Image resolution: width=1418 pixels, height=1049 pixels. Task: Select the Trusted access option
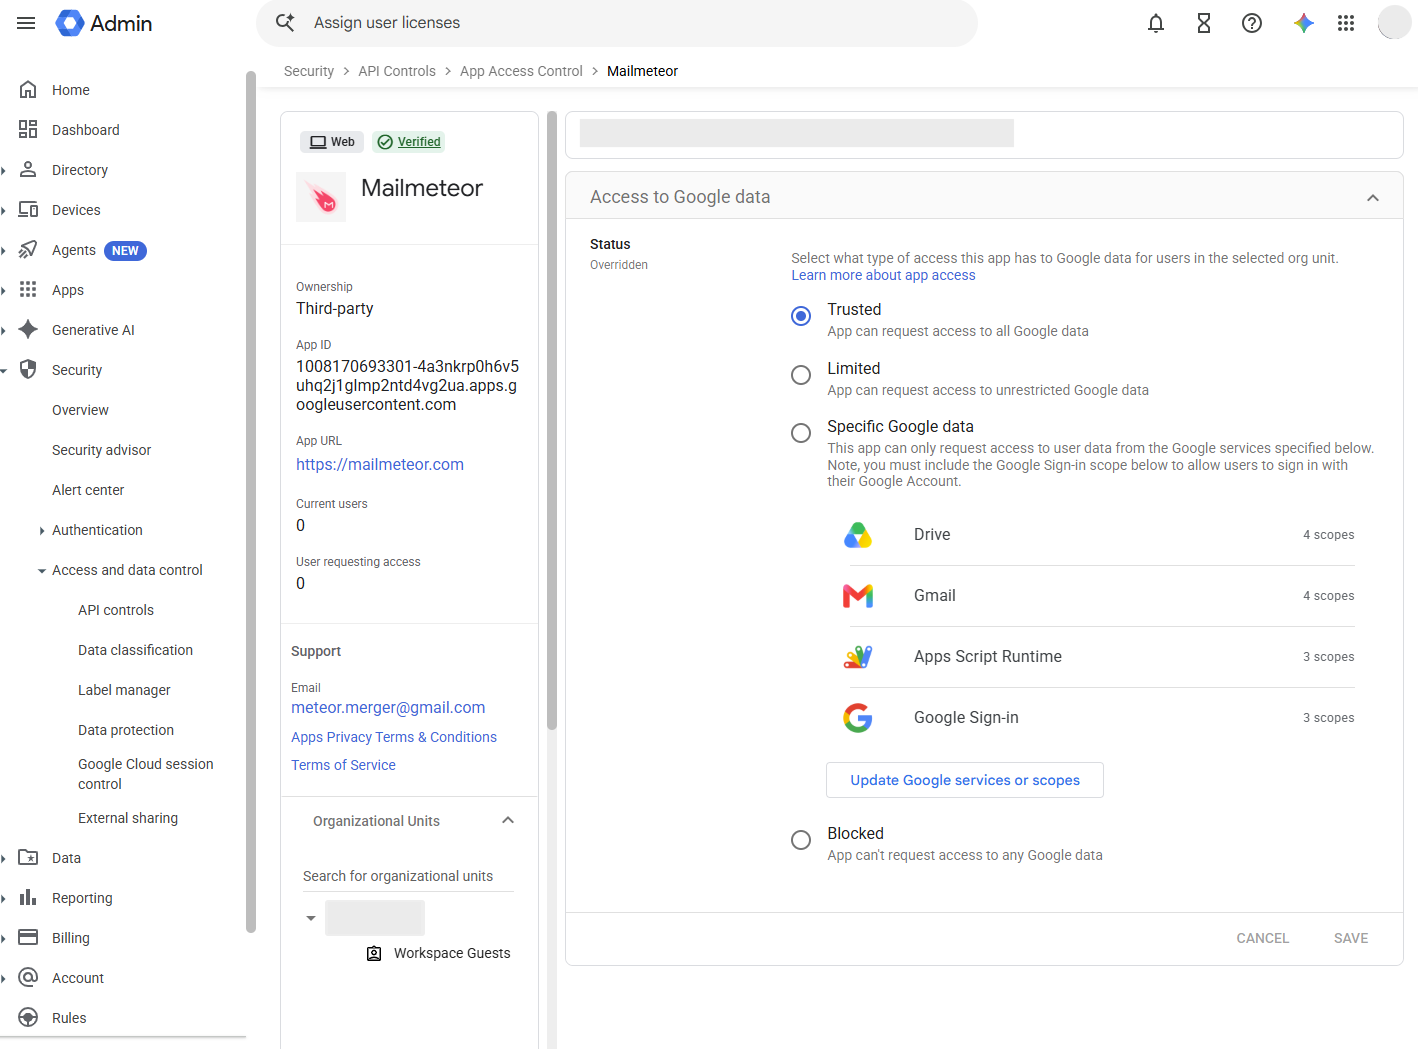point(801,316)
